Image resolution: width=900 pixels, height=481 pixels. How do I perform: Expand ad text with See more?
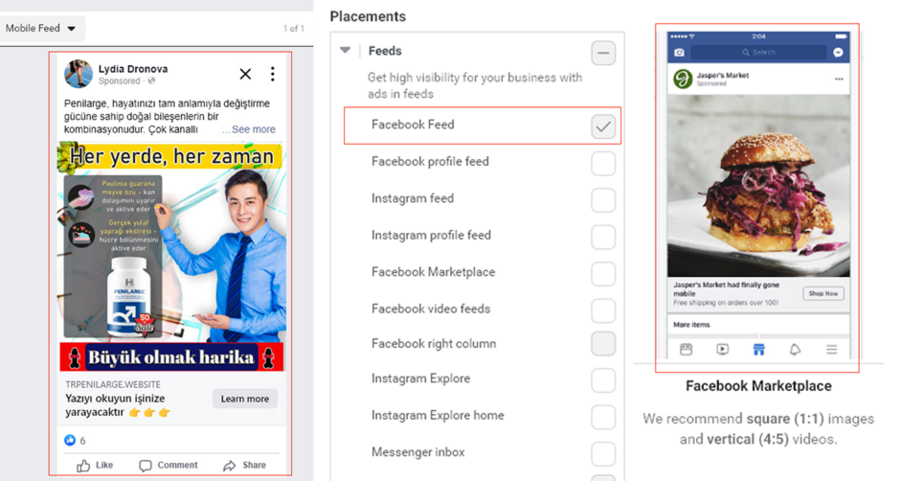click(x=253, y=129)
